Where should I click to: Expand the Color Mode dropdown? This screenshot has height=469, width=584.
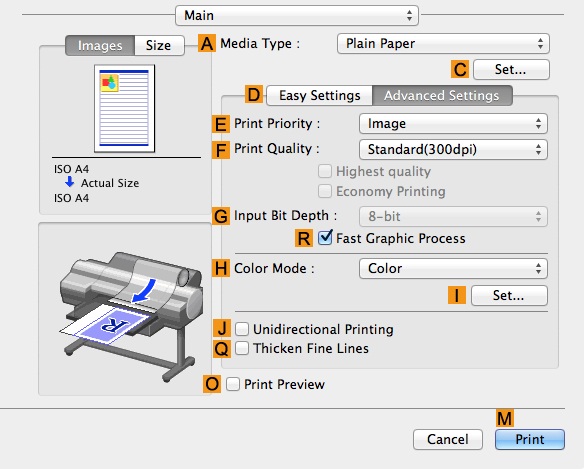(453, 269)
